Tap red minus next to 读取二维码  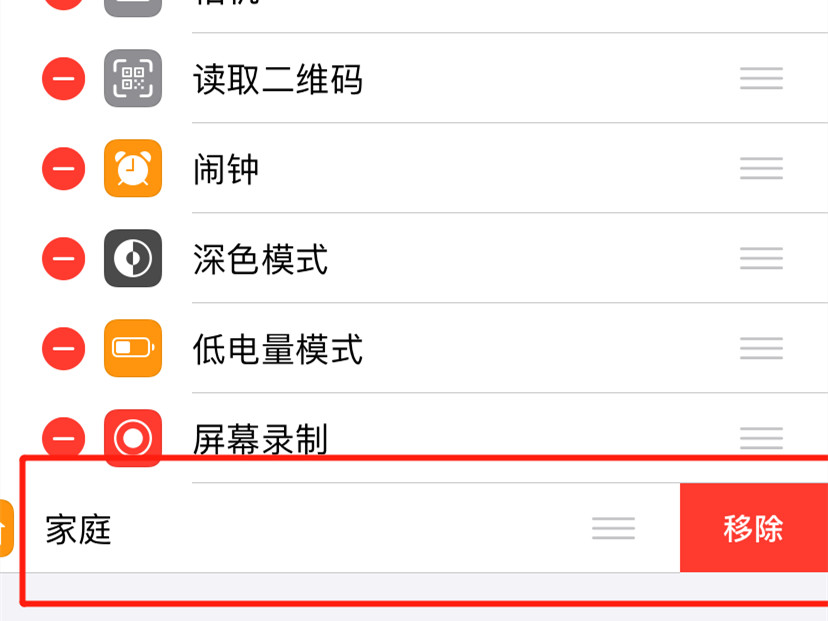(x=63, y=79)
